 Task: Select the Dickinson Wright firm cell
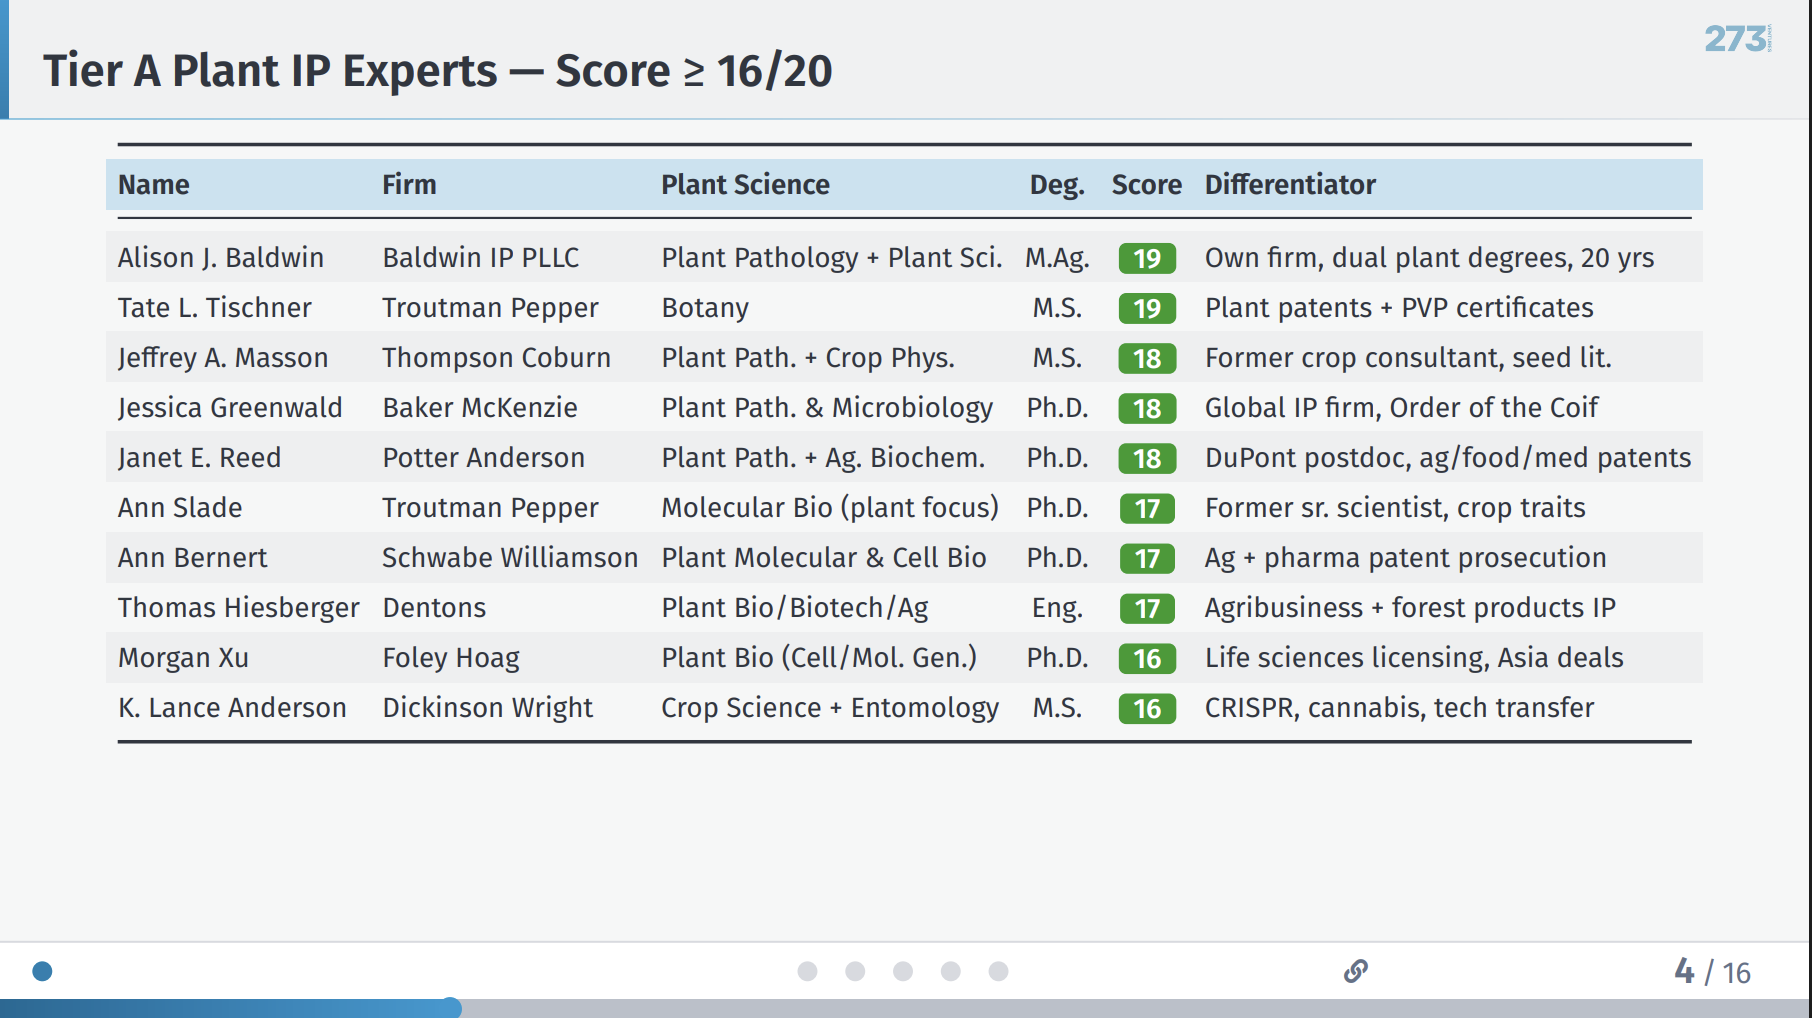click(487, 708)
